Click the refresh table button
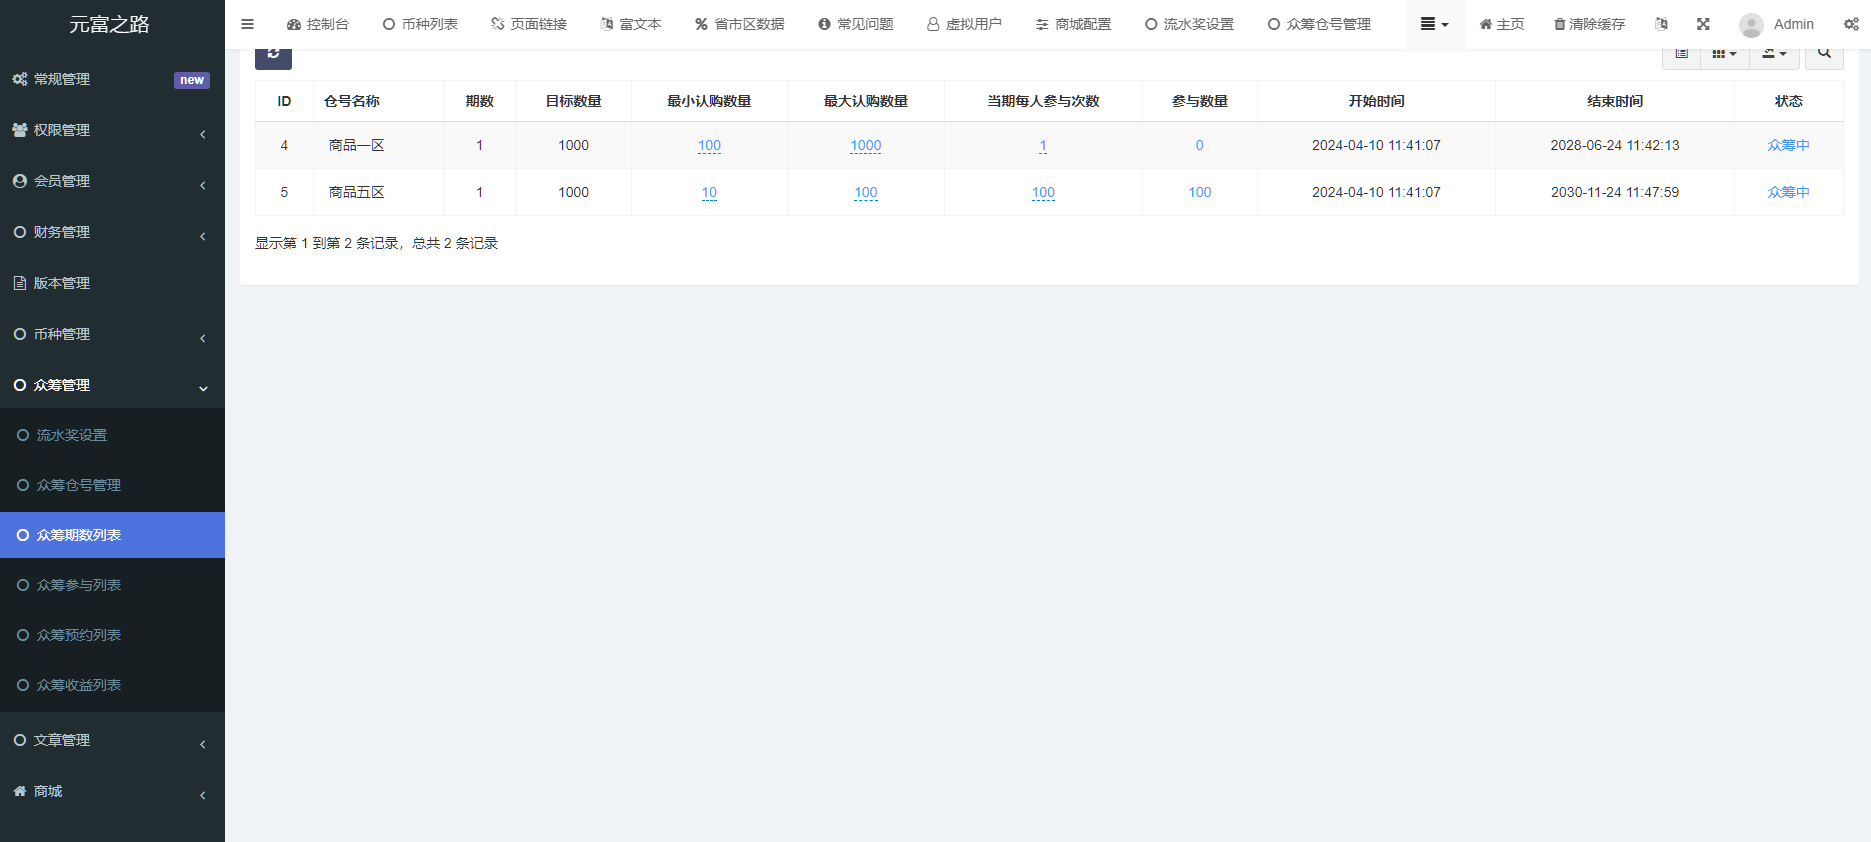The height and width of the screenshot is (842, 1871). pyautogui.click(x=273, y=56)
